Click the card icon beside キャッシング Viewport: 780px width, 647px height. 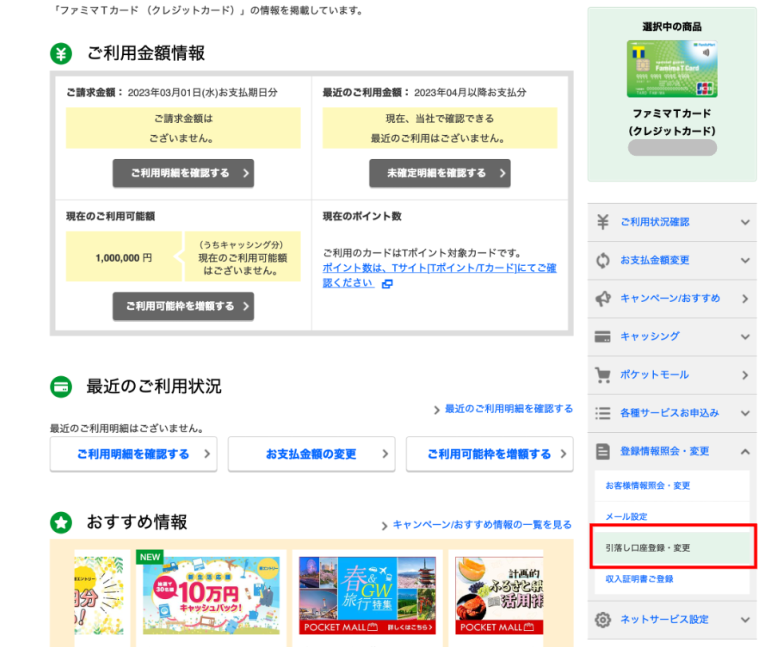(x=603, y=337)
